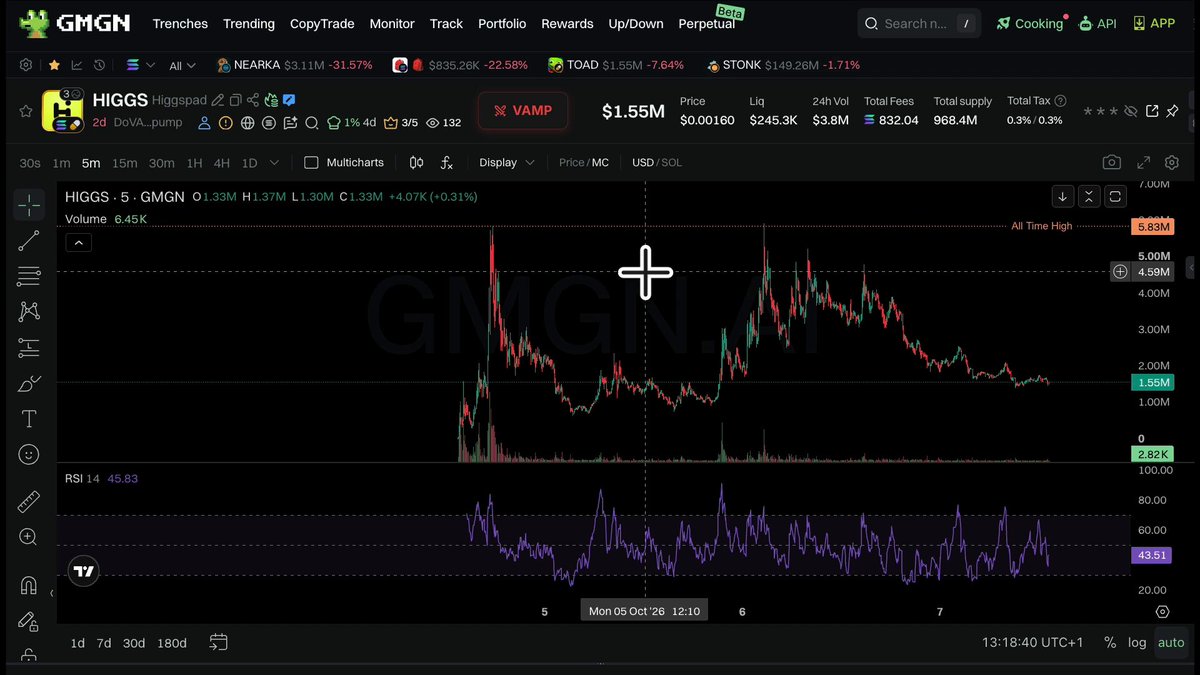Expand more timeframe options chevron
The image size is (1200, 675).
tap(274, 162)
